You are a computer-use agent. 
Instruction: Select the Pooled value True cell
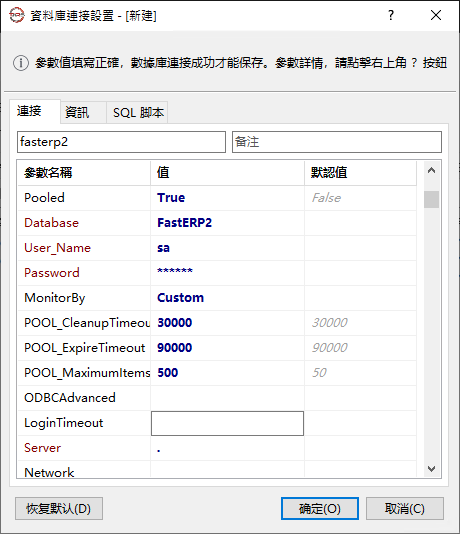227,198
